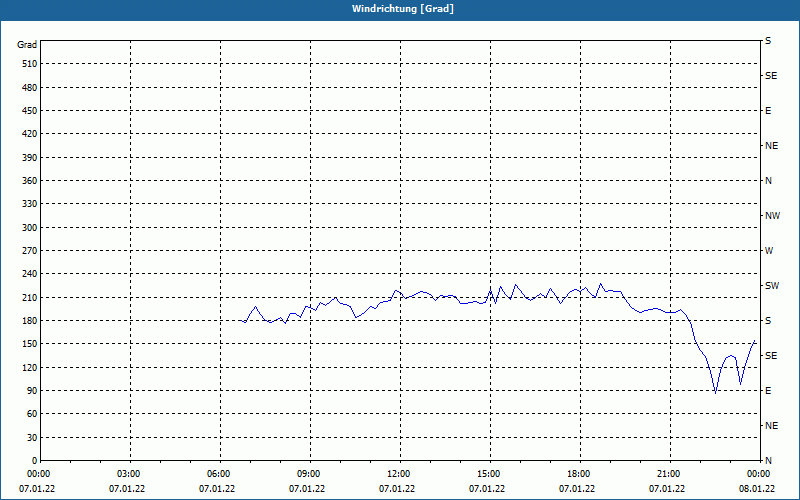Image resolution: width=800 pixels, height=500 pixels.
Task: Select the NW compass direction label
Action: 772,216
